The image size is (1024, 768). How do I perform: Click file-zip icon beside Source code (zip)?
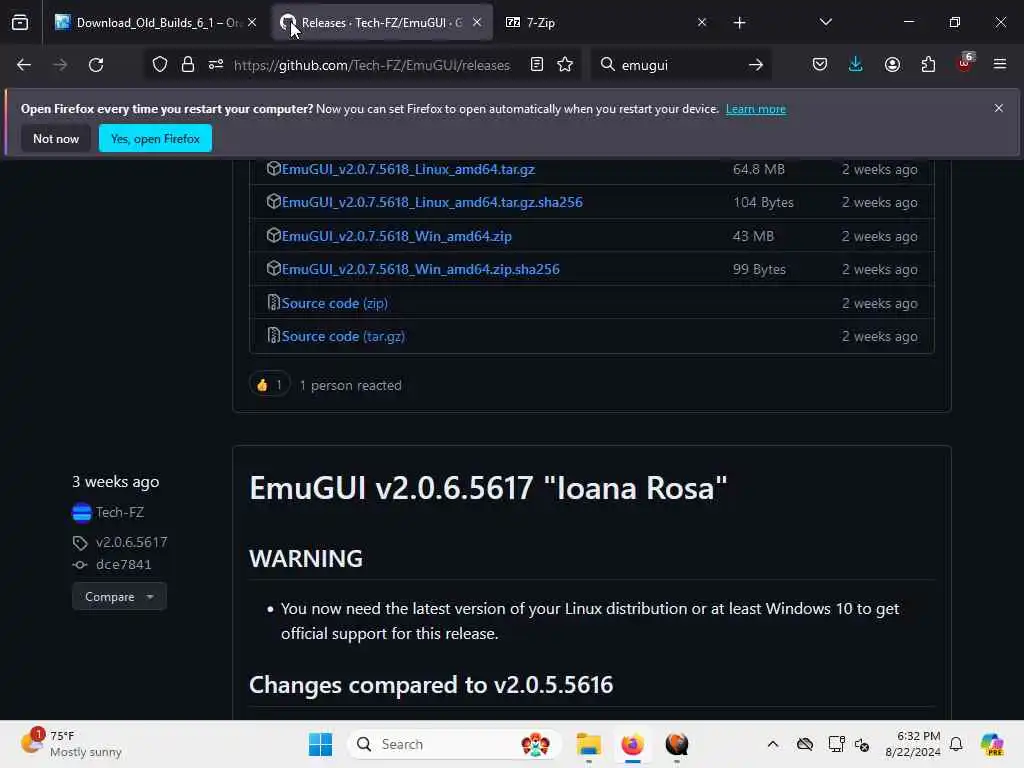[274, 302]
